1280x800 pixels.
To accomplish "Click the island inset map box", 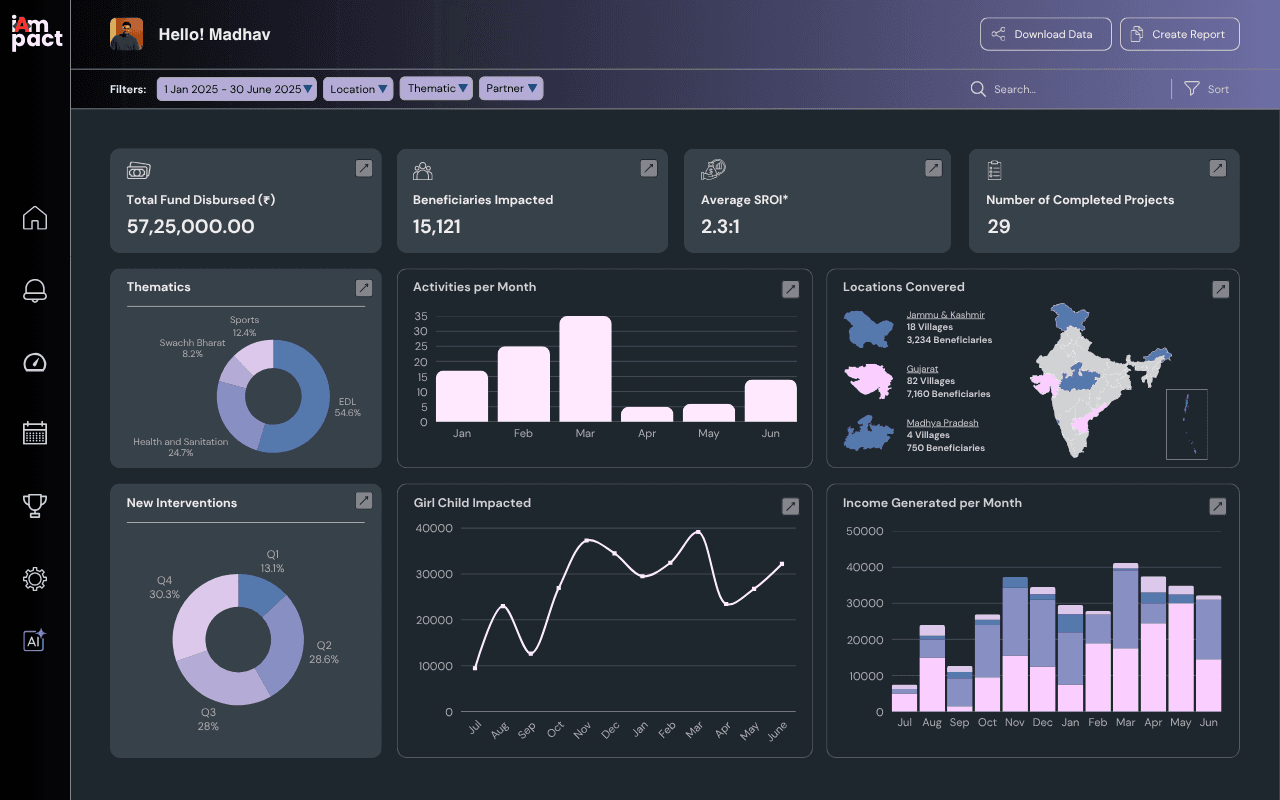I will point(1187,424).
